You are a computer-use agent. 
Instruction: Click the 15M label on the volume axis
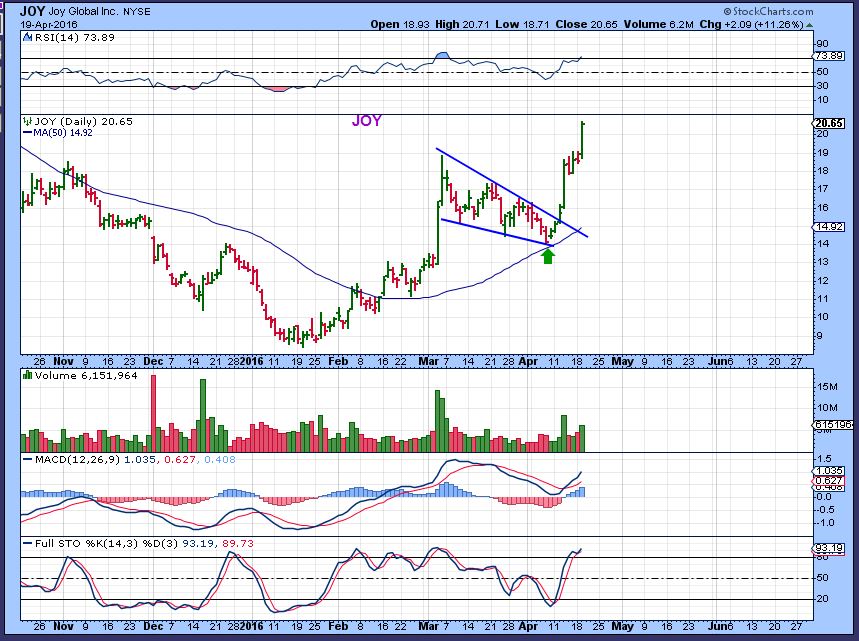coord(827,387)
